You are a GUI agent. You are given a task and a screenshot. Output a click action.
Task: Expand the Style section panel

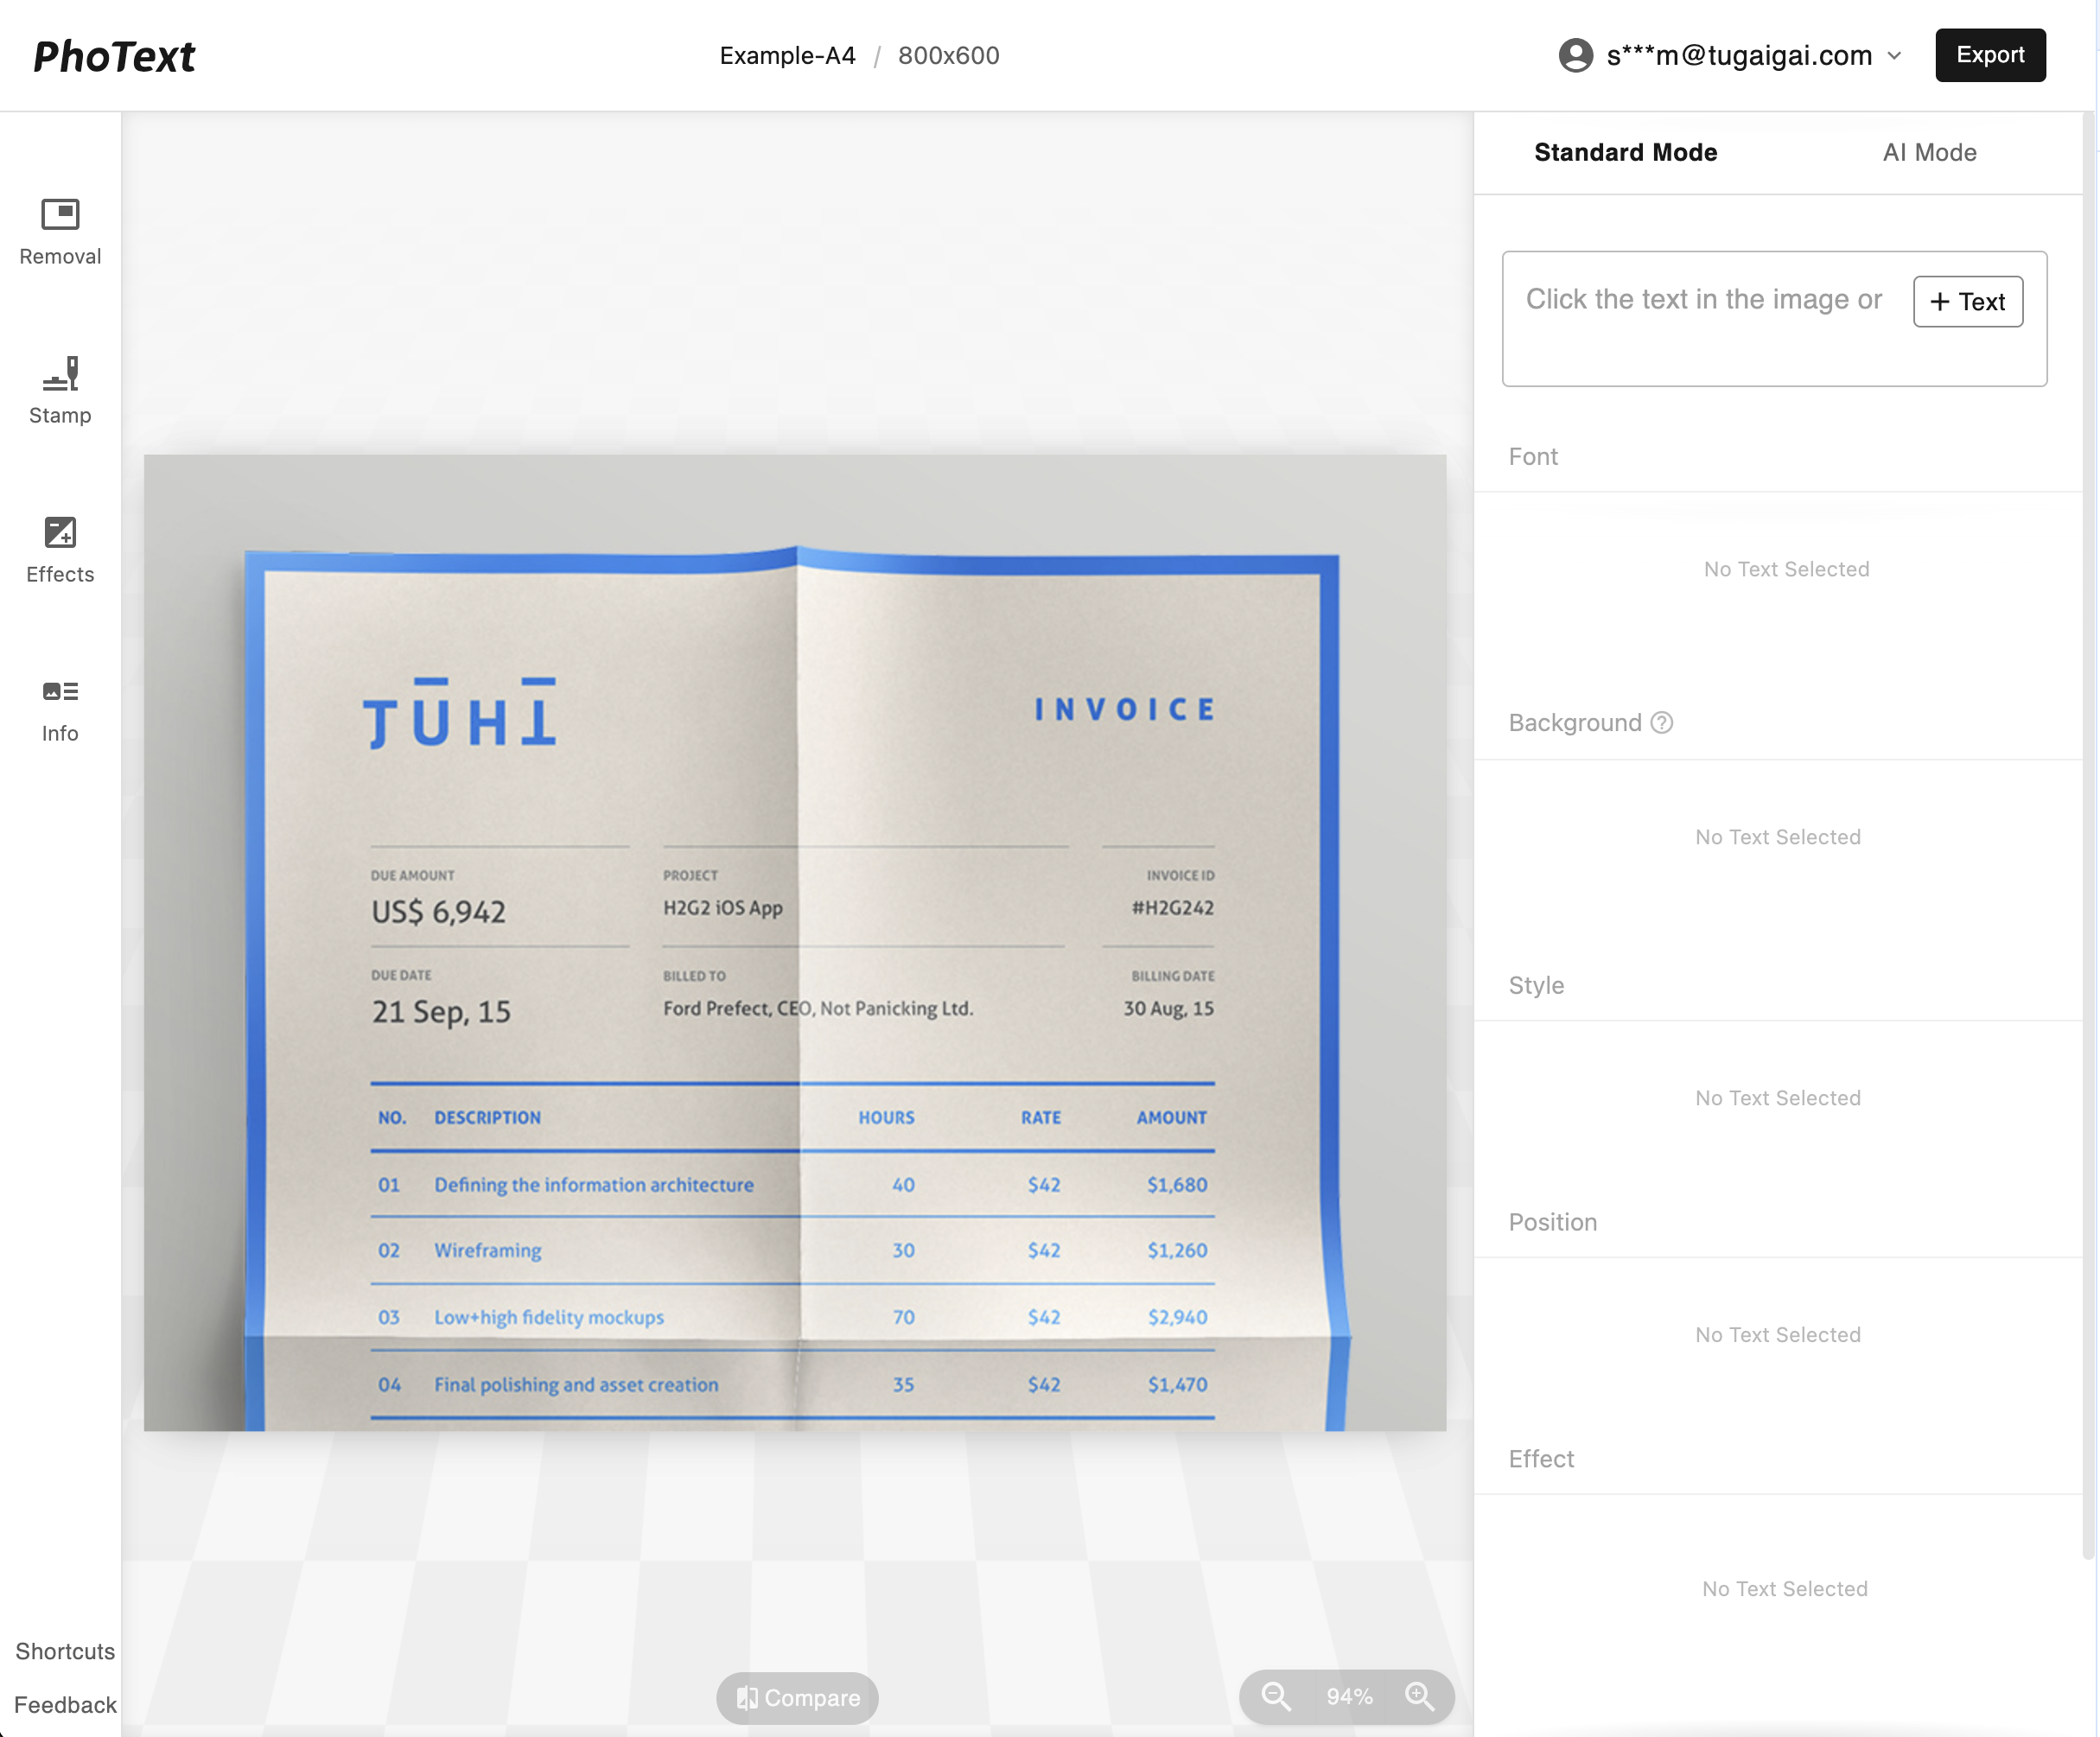[1537, 985]
